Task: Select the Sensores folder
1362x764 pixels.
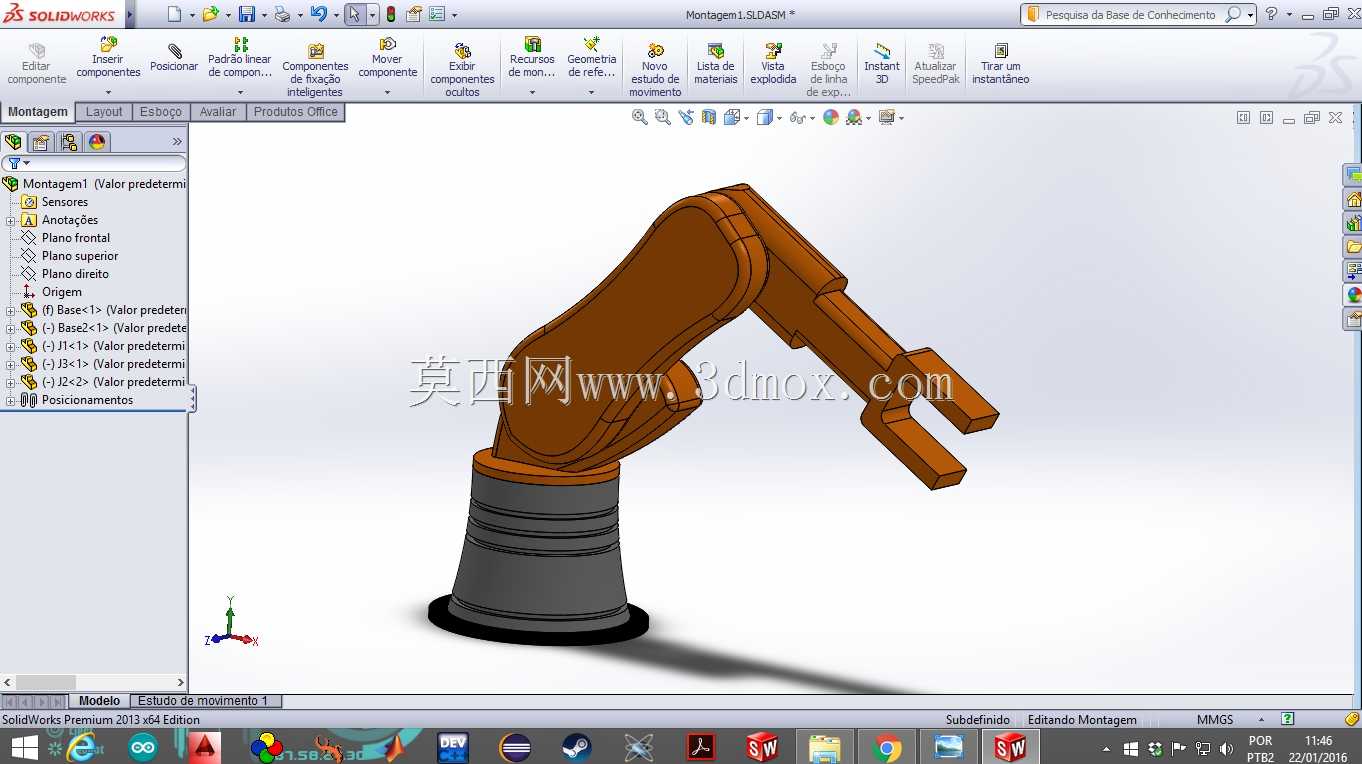Action: 65,202
